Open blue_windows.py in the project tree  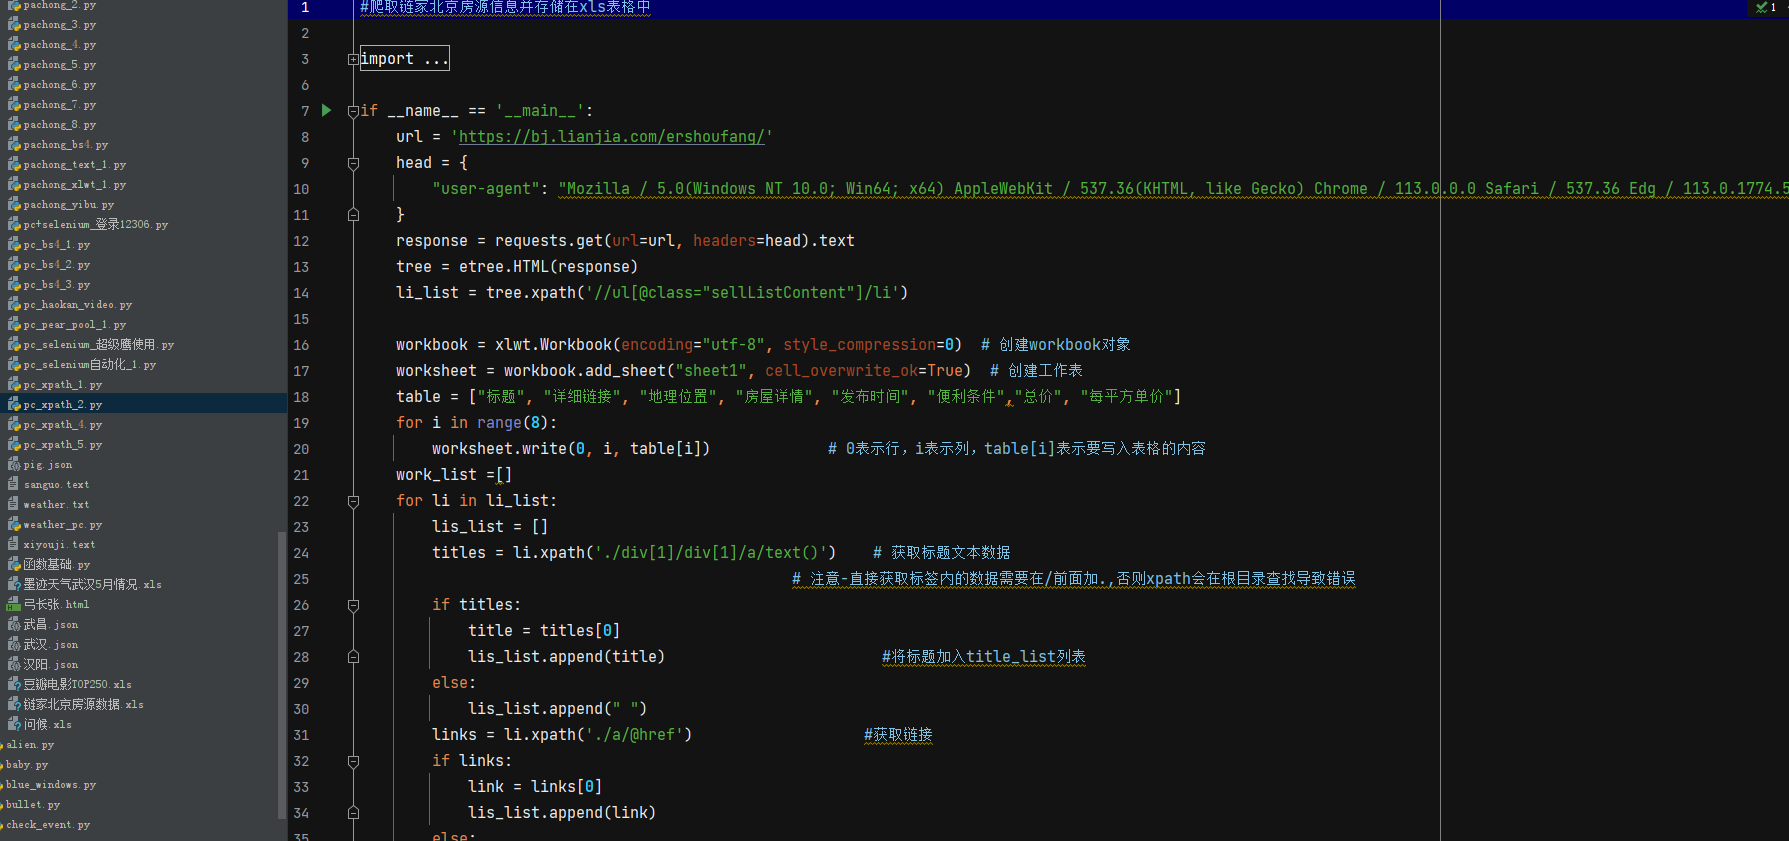click(x=51, y=784)
